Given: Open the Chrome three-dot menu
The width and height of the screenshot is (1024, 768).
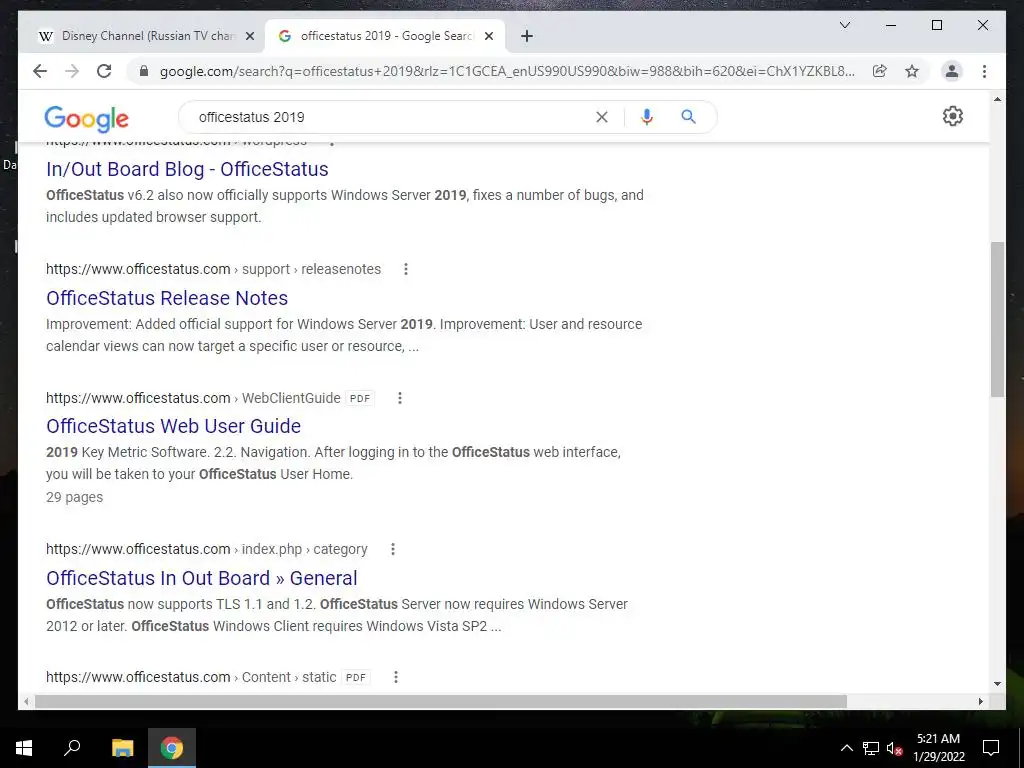Looking at the screenshot, I should pos(984,71).
